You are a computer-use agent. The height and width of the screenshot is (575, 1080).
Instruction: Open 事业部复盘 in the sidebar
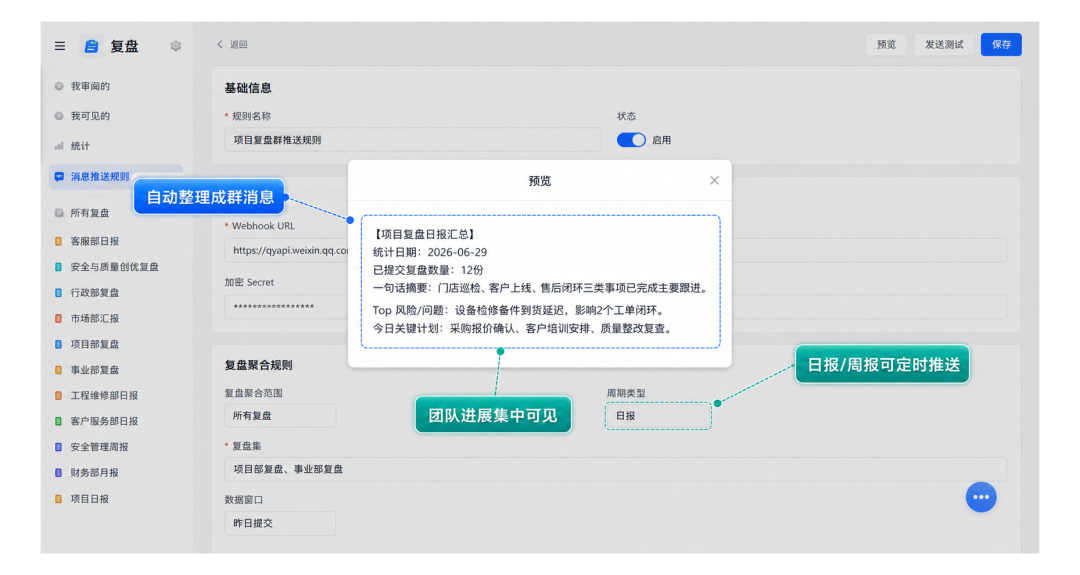[x=94, y=370]
